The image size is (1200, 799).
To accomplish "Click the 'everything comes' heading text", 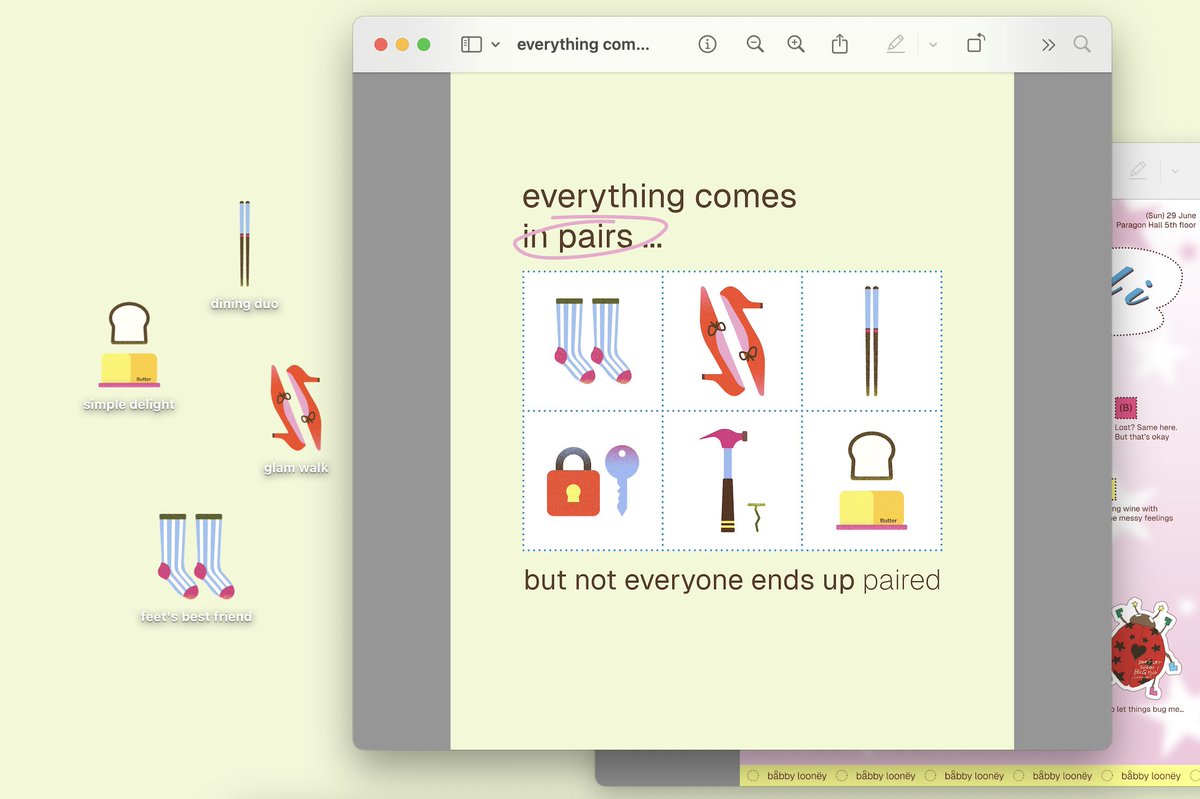I will pos(660,196).
